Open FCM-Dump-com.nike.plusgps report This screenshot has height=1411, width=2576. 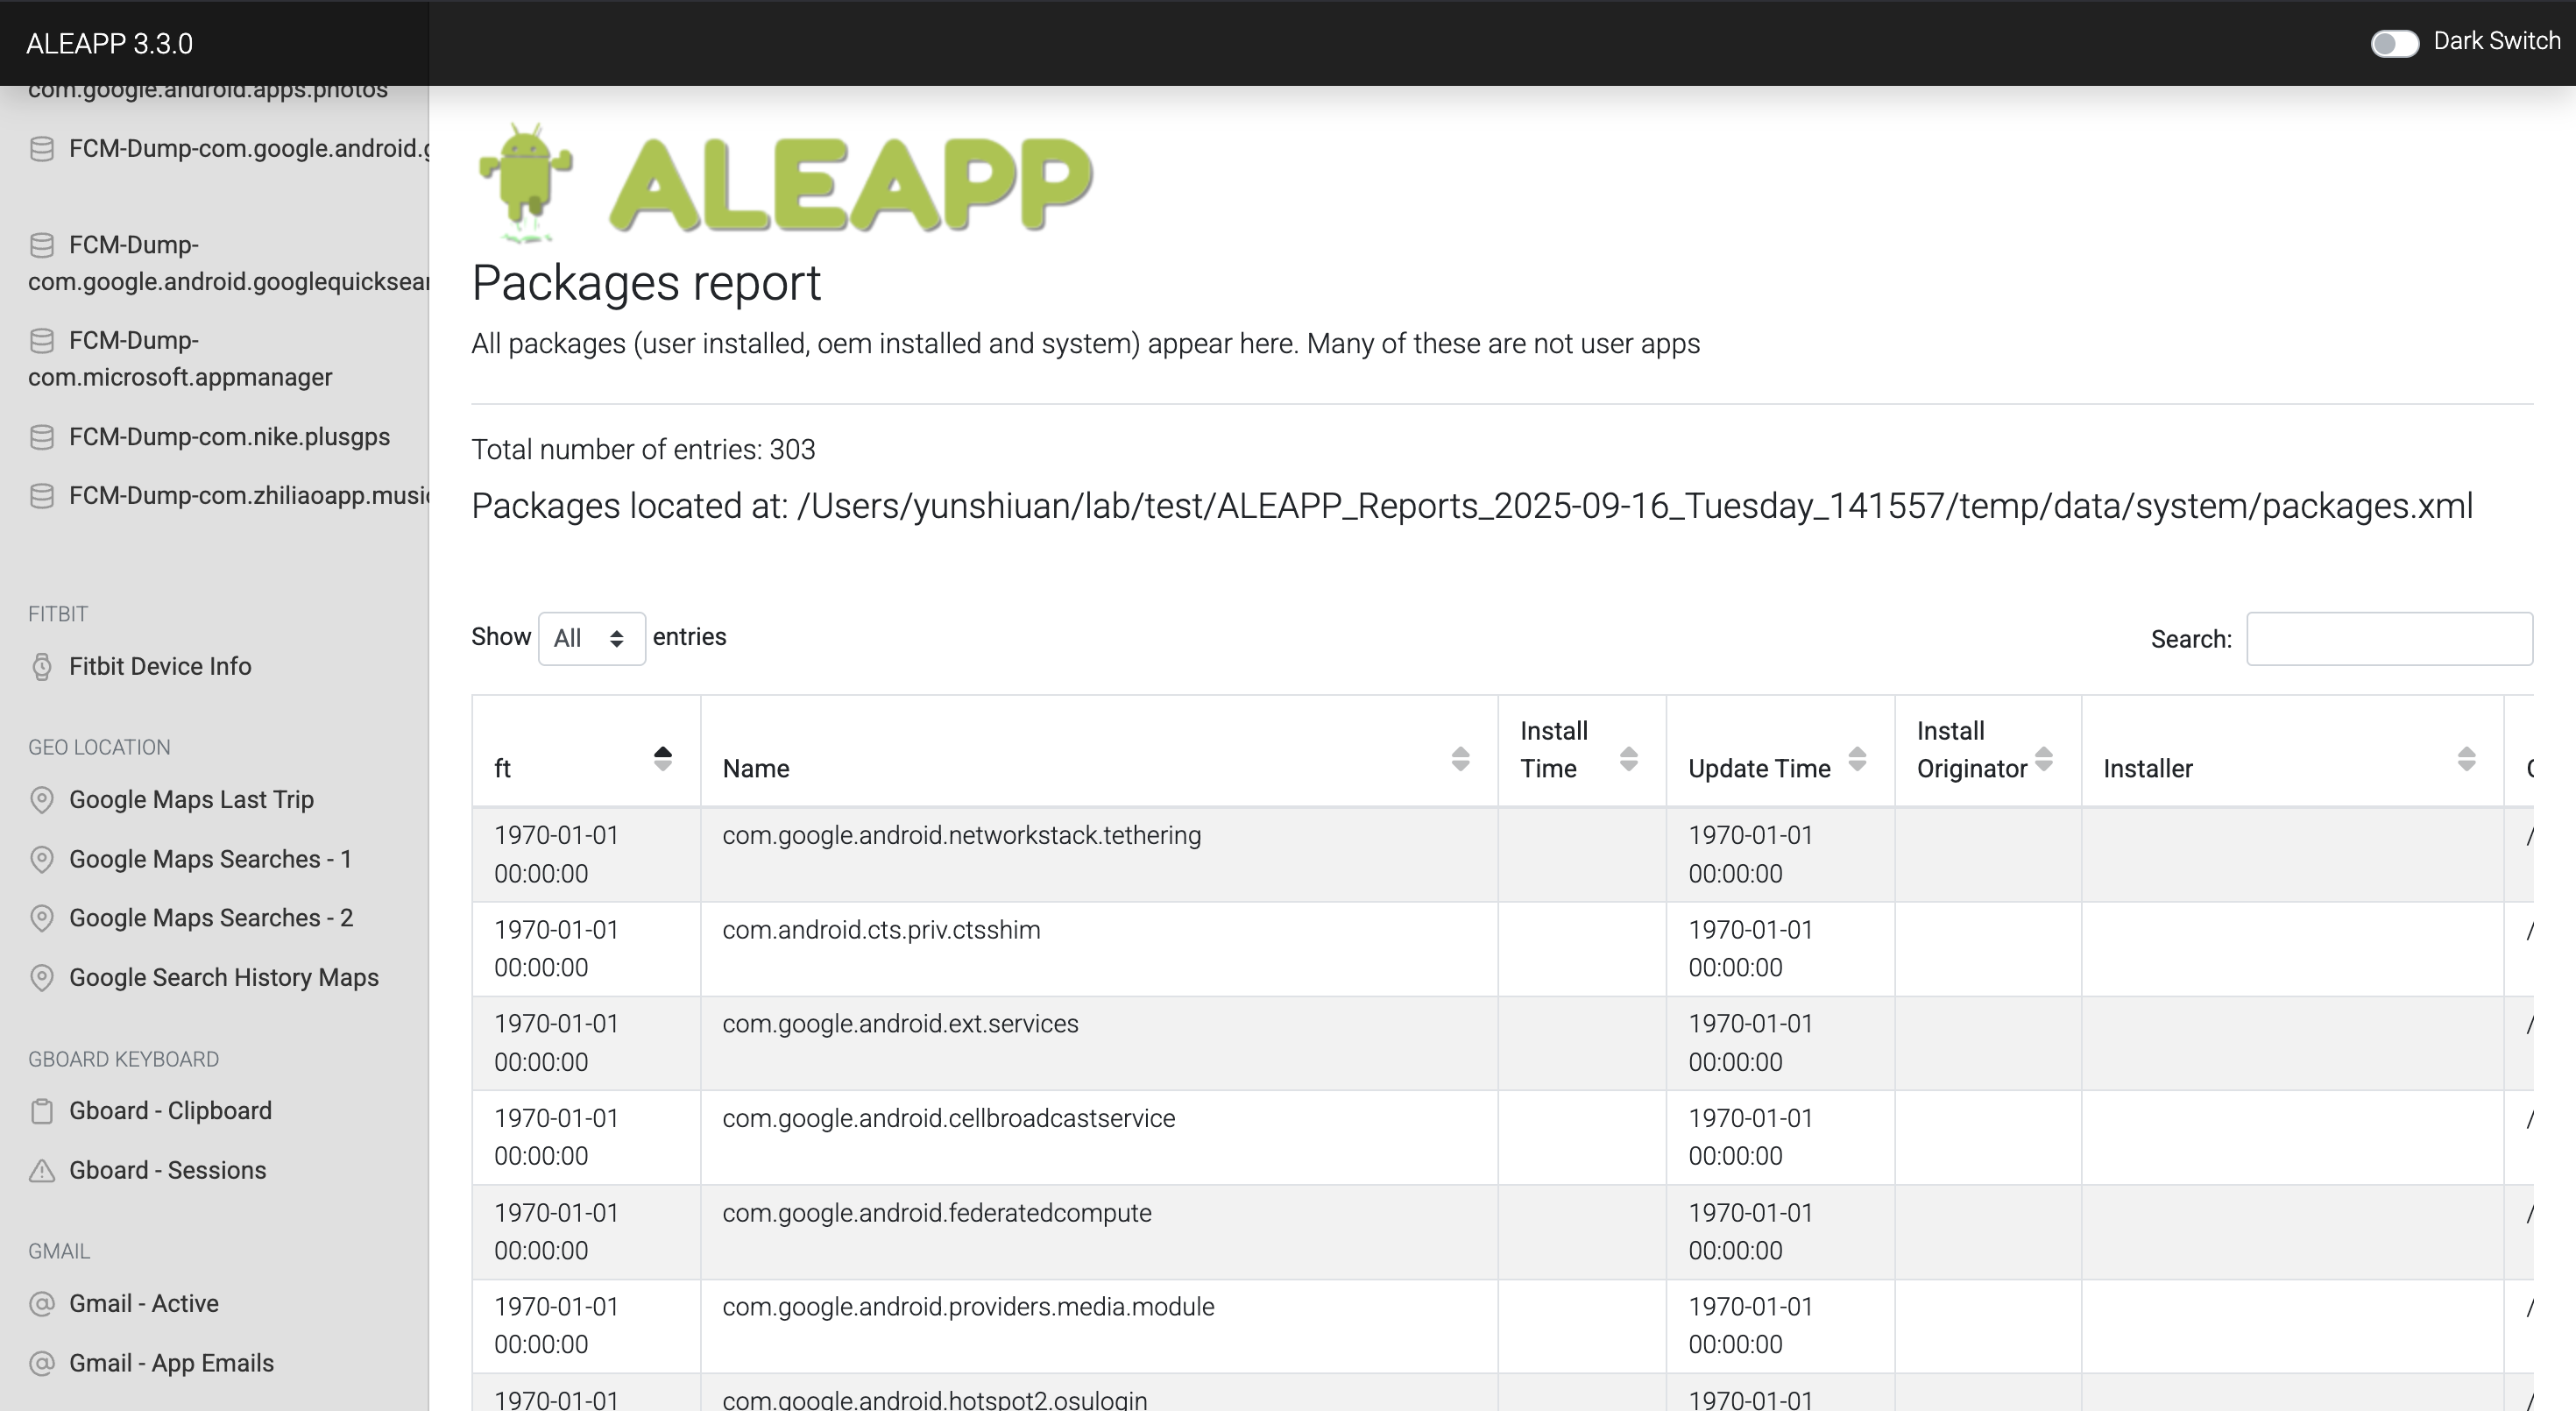(229, 437)
